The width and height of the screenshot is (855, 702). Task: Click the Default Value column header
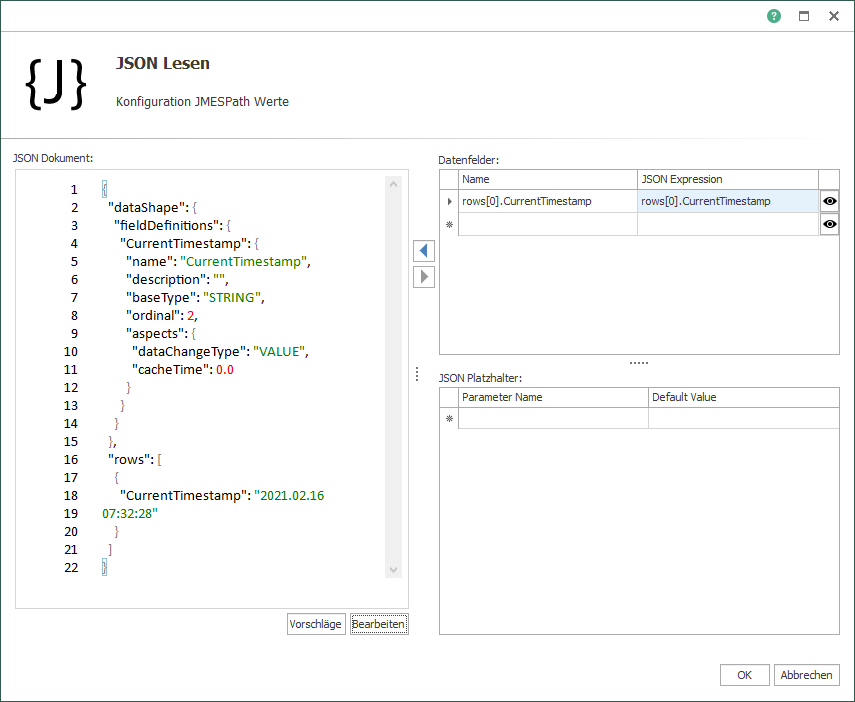tap(743, 397)
